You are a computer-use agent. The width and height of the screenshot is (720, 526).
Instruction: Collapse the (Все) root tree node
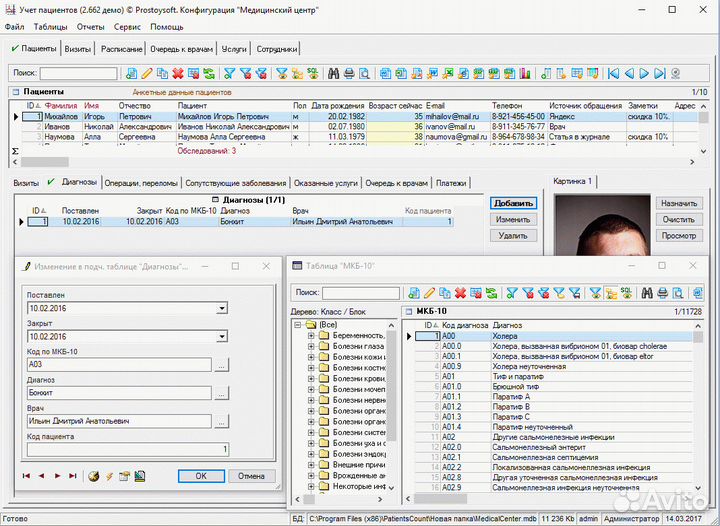pos(297,325)
